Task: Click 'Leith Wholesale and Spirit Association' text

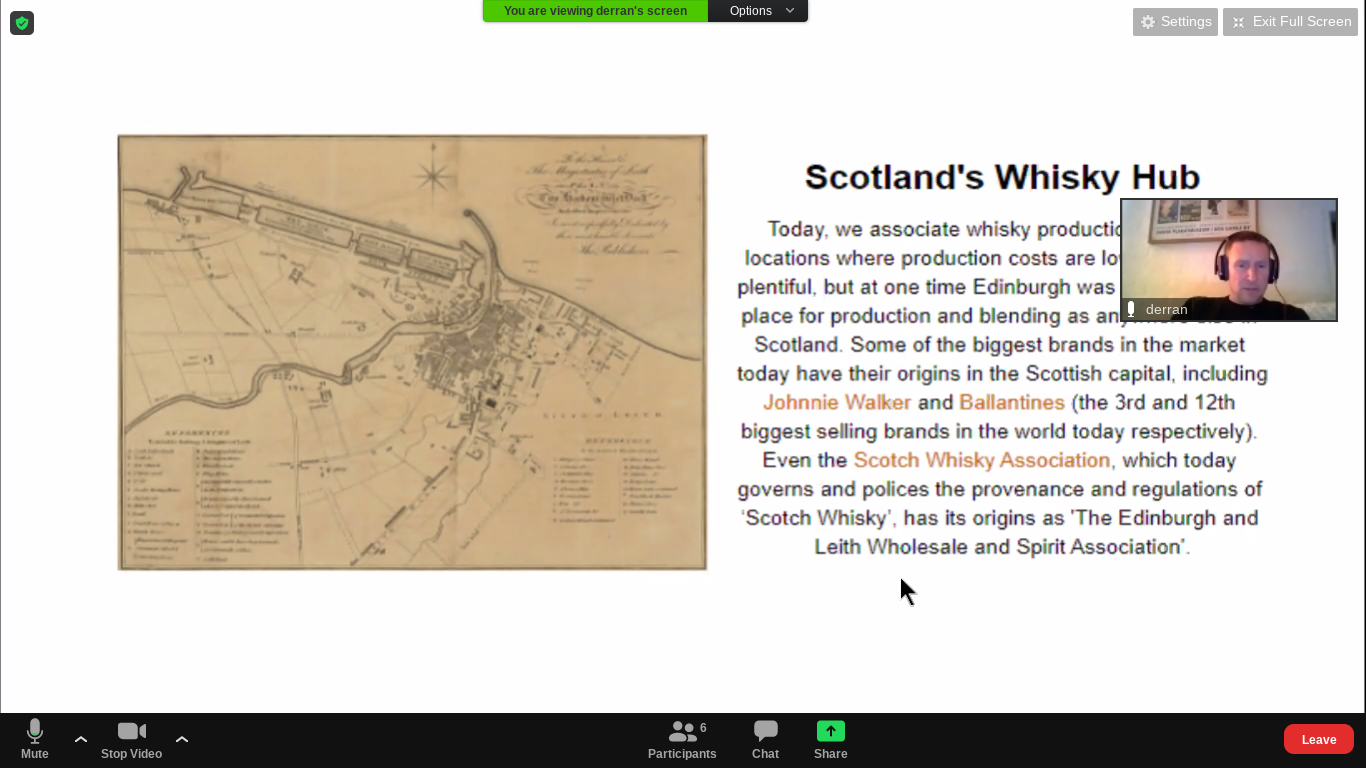Action: click(x=998, y=547)
